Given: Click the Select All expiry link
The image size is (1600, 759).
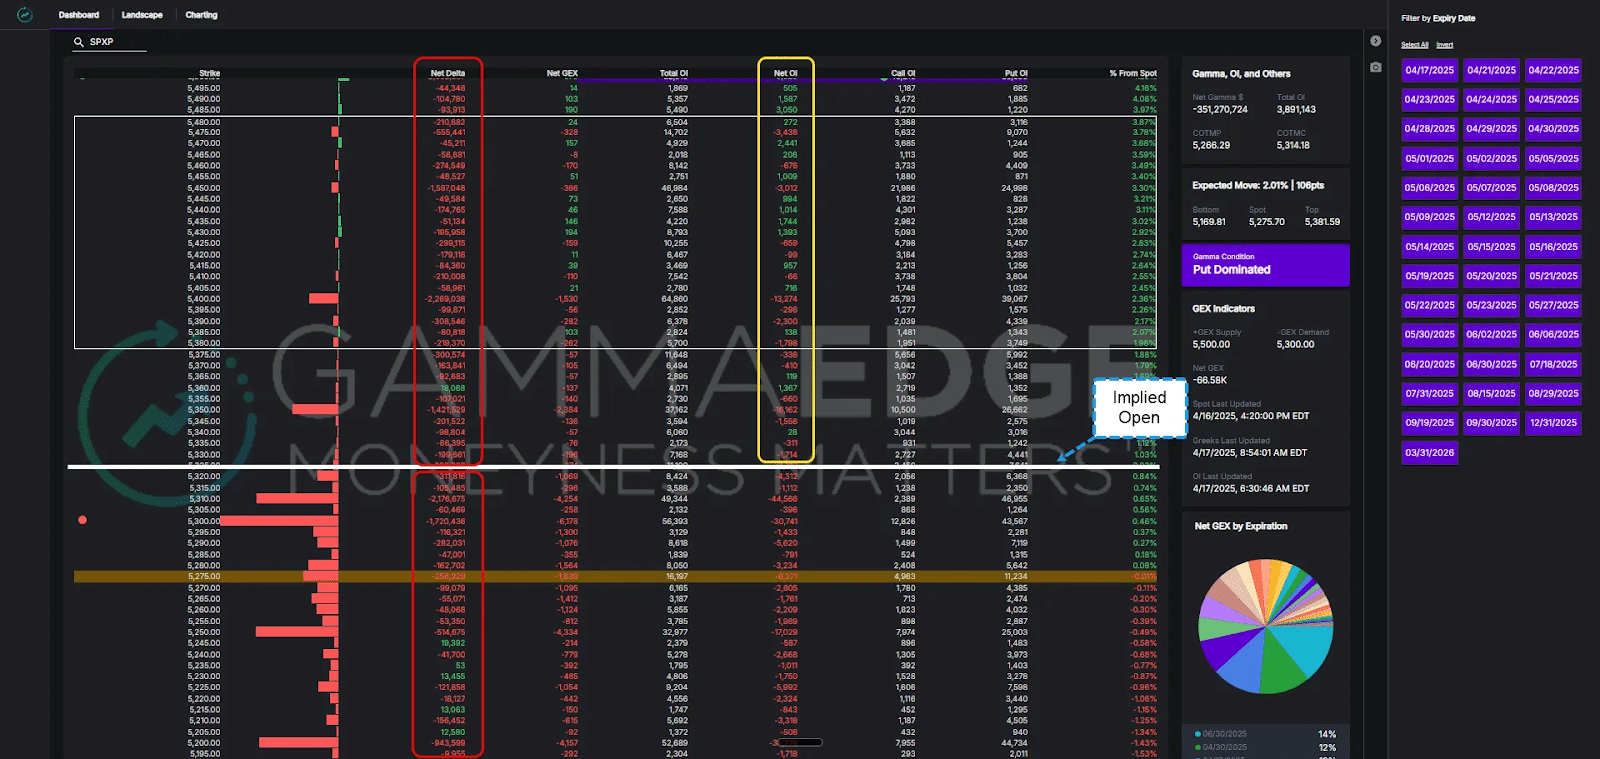Looking at the screenshot, I should (1414, 45).
